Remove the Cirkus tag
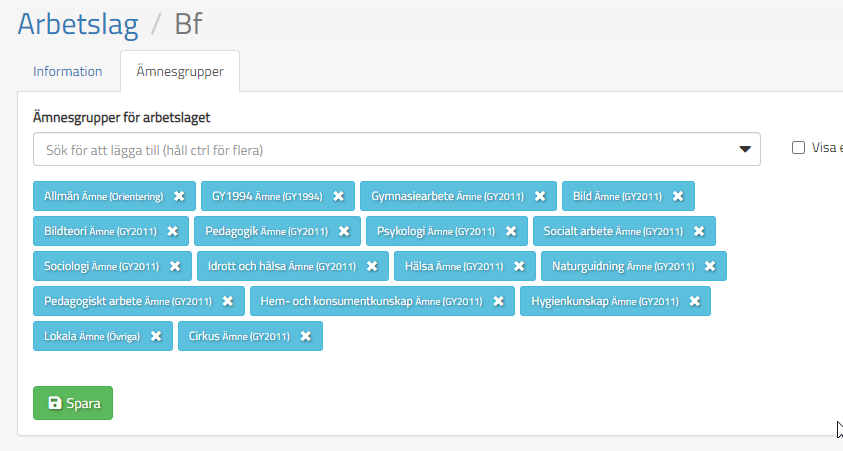The width and height of the screenshot is (843, 451). point(306,336)
